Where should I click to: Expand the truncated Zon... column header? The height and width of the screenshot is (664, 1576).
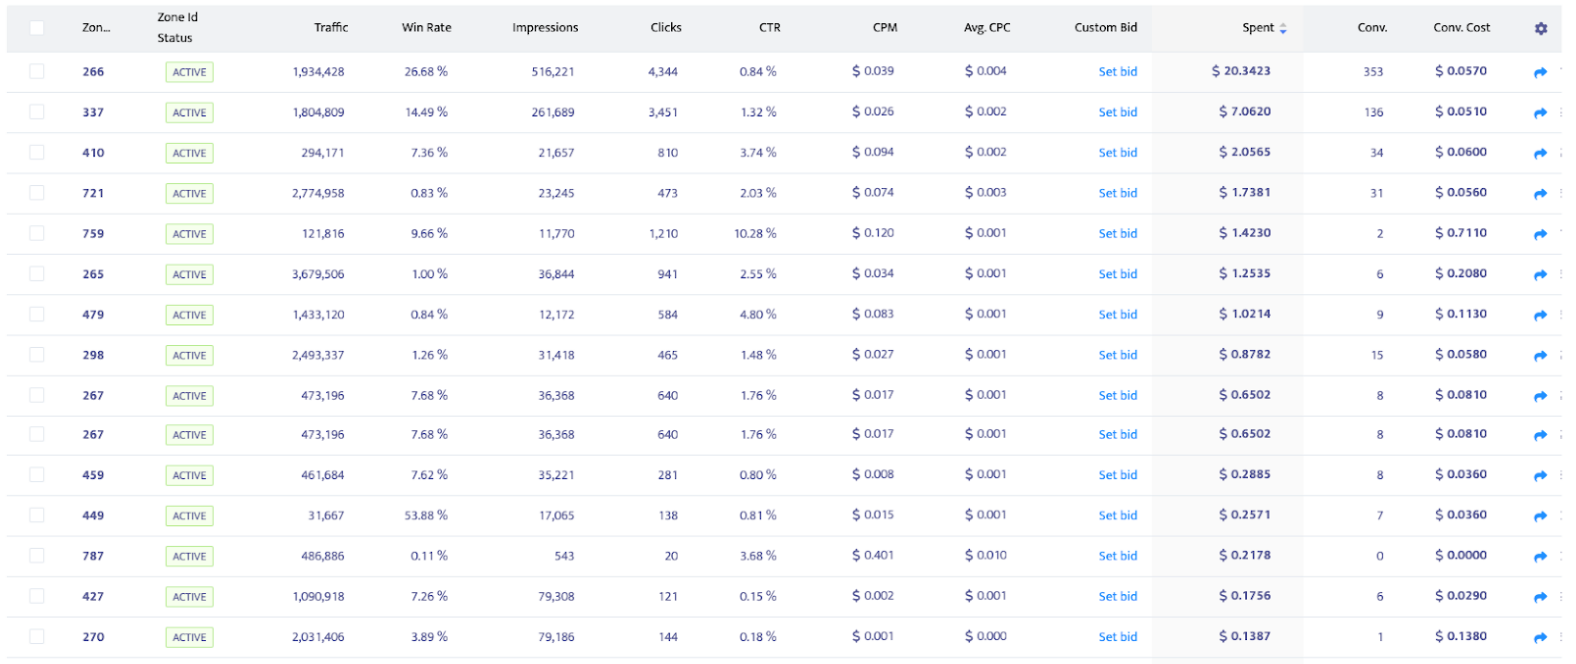pos(96,28)
